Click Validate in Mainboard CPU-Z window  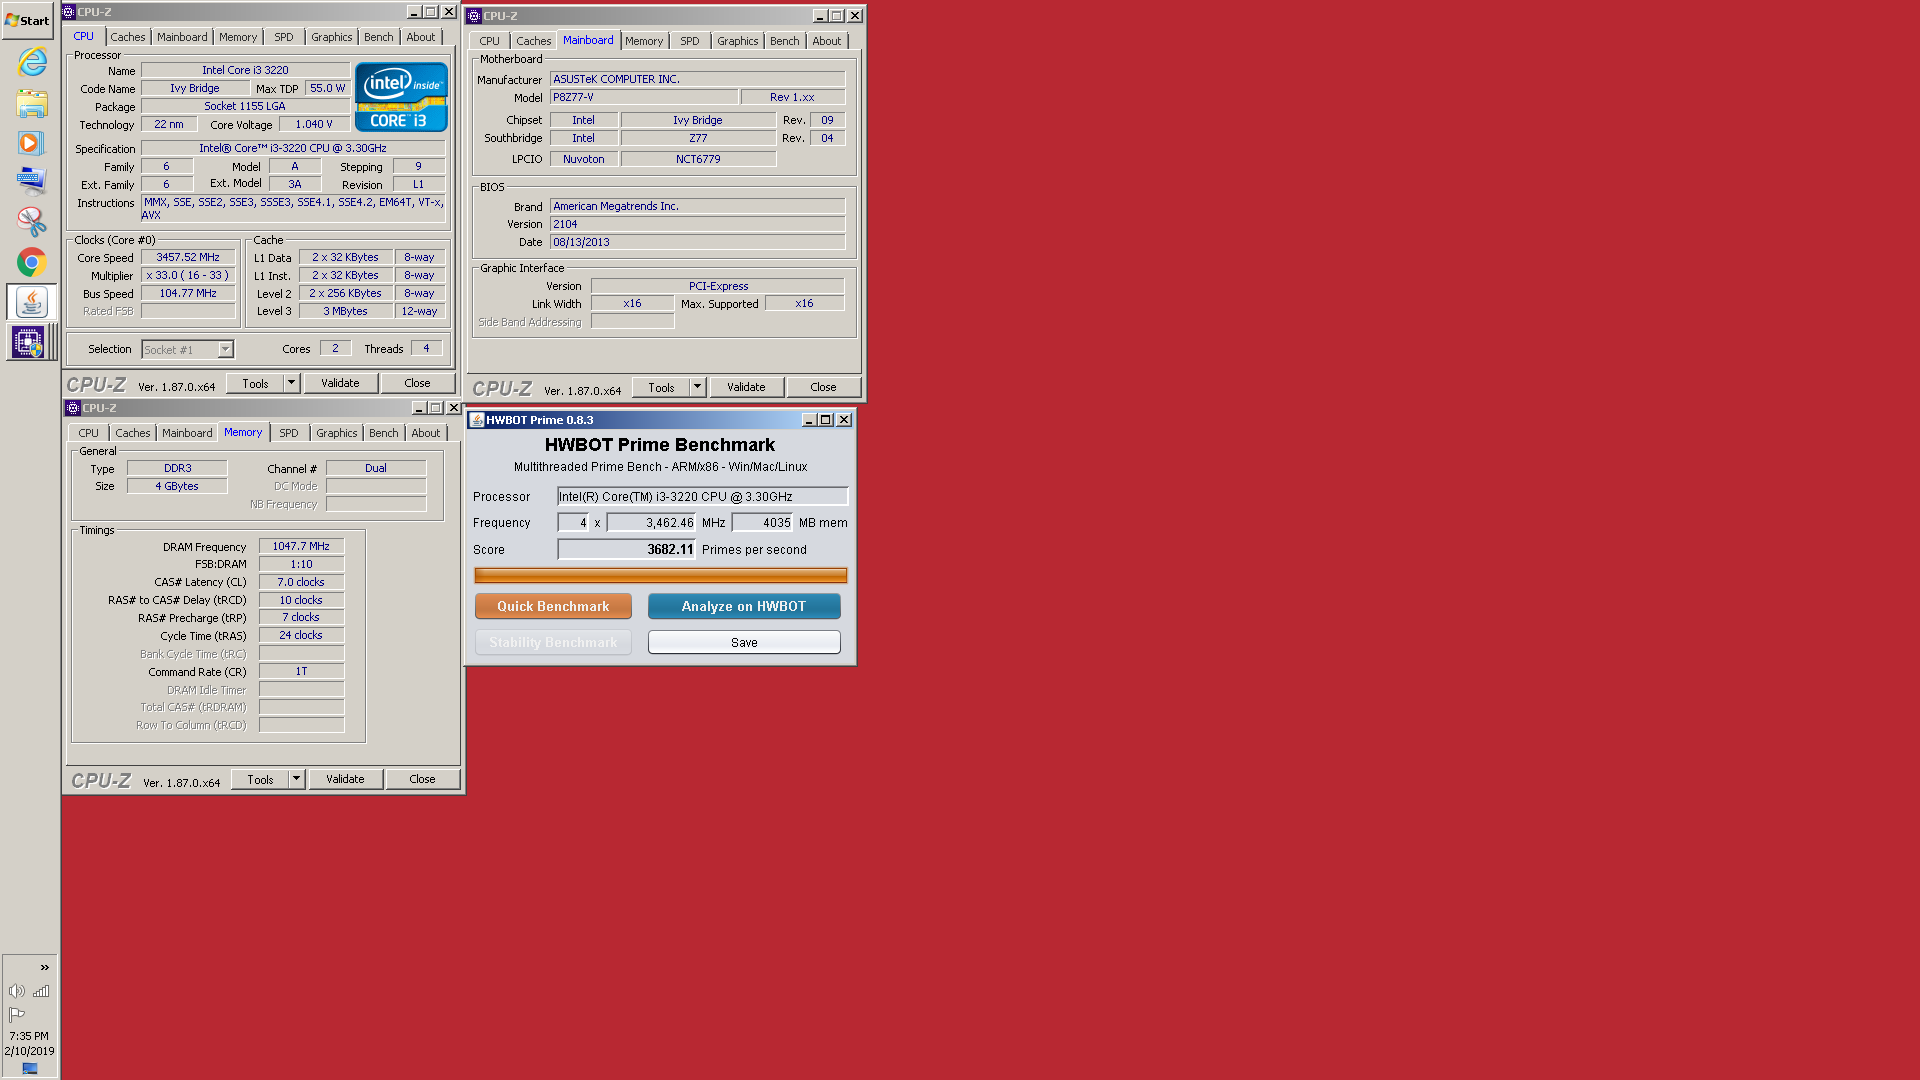[746, 387]
